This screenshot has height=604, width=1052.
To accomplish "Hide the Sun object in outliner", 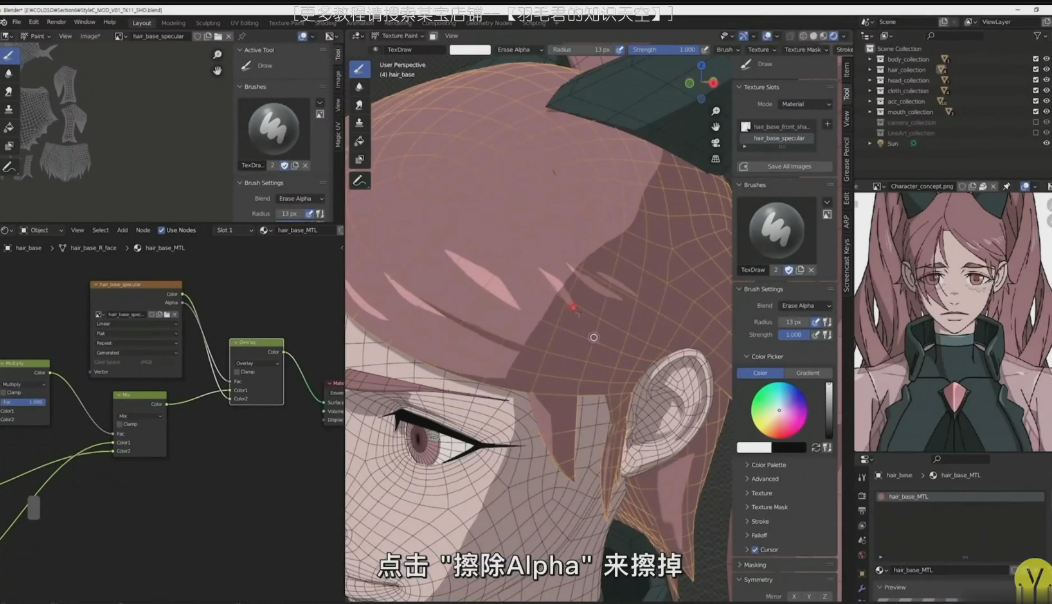I will [x=1046, y=143].
